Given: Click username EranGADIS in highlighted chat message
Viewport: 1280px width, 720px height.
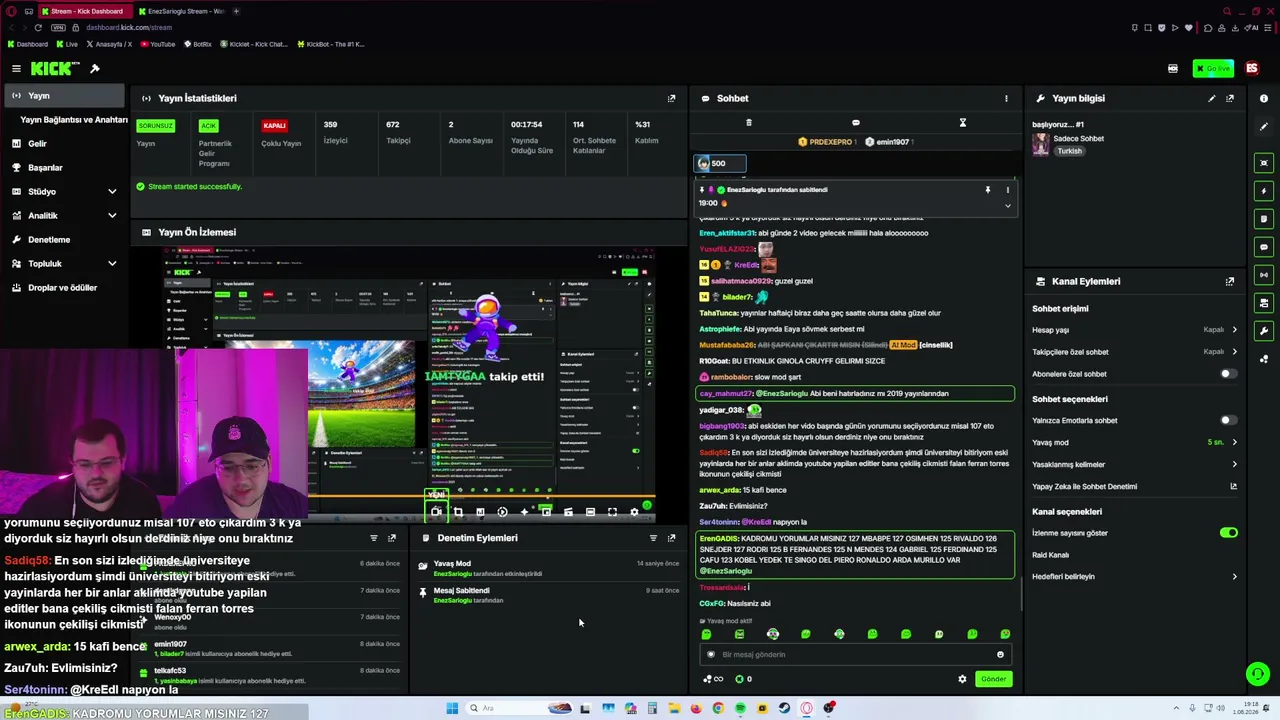Looking at the screenshot, I should click(x=719, y=539).
